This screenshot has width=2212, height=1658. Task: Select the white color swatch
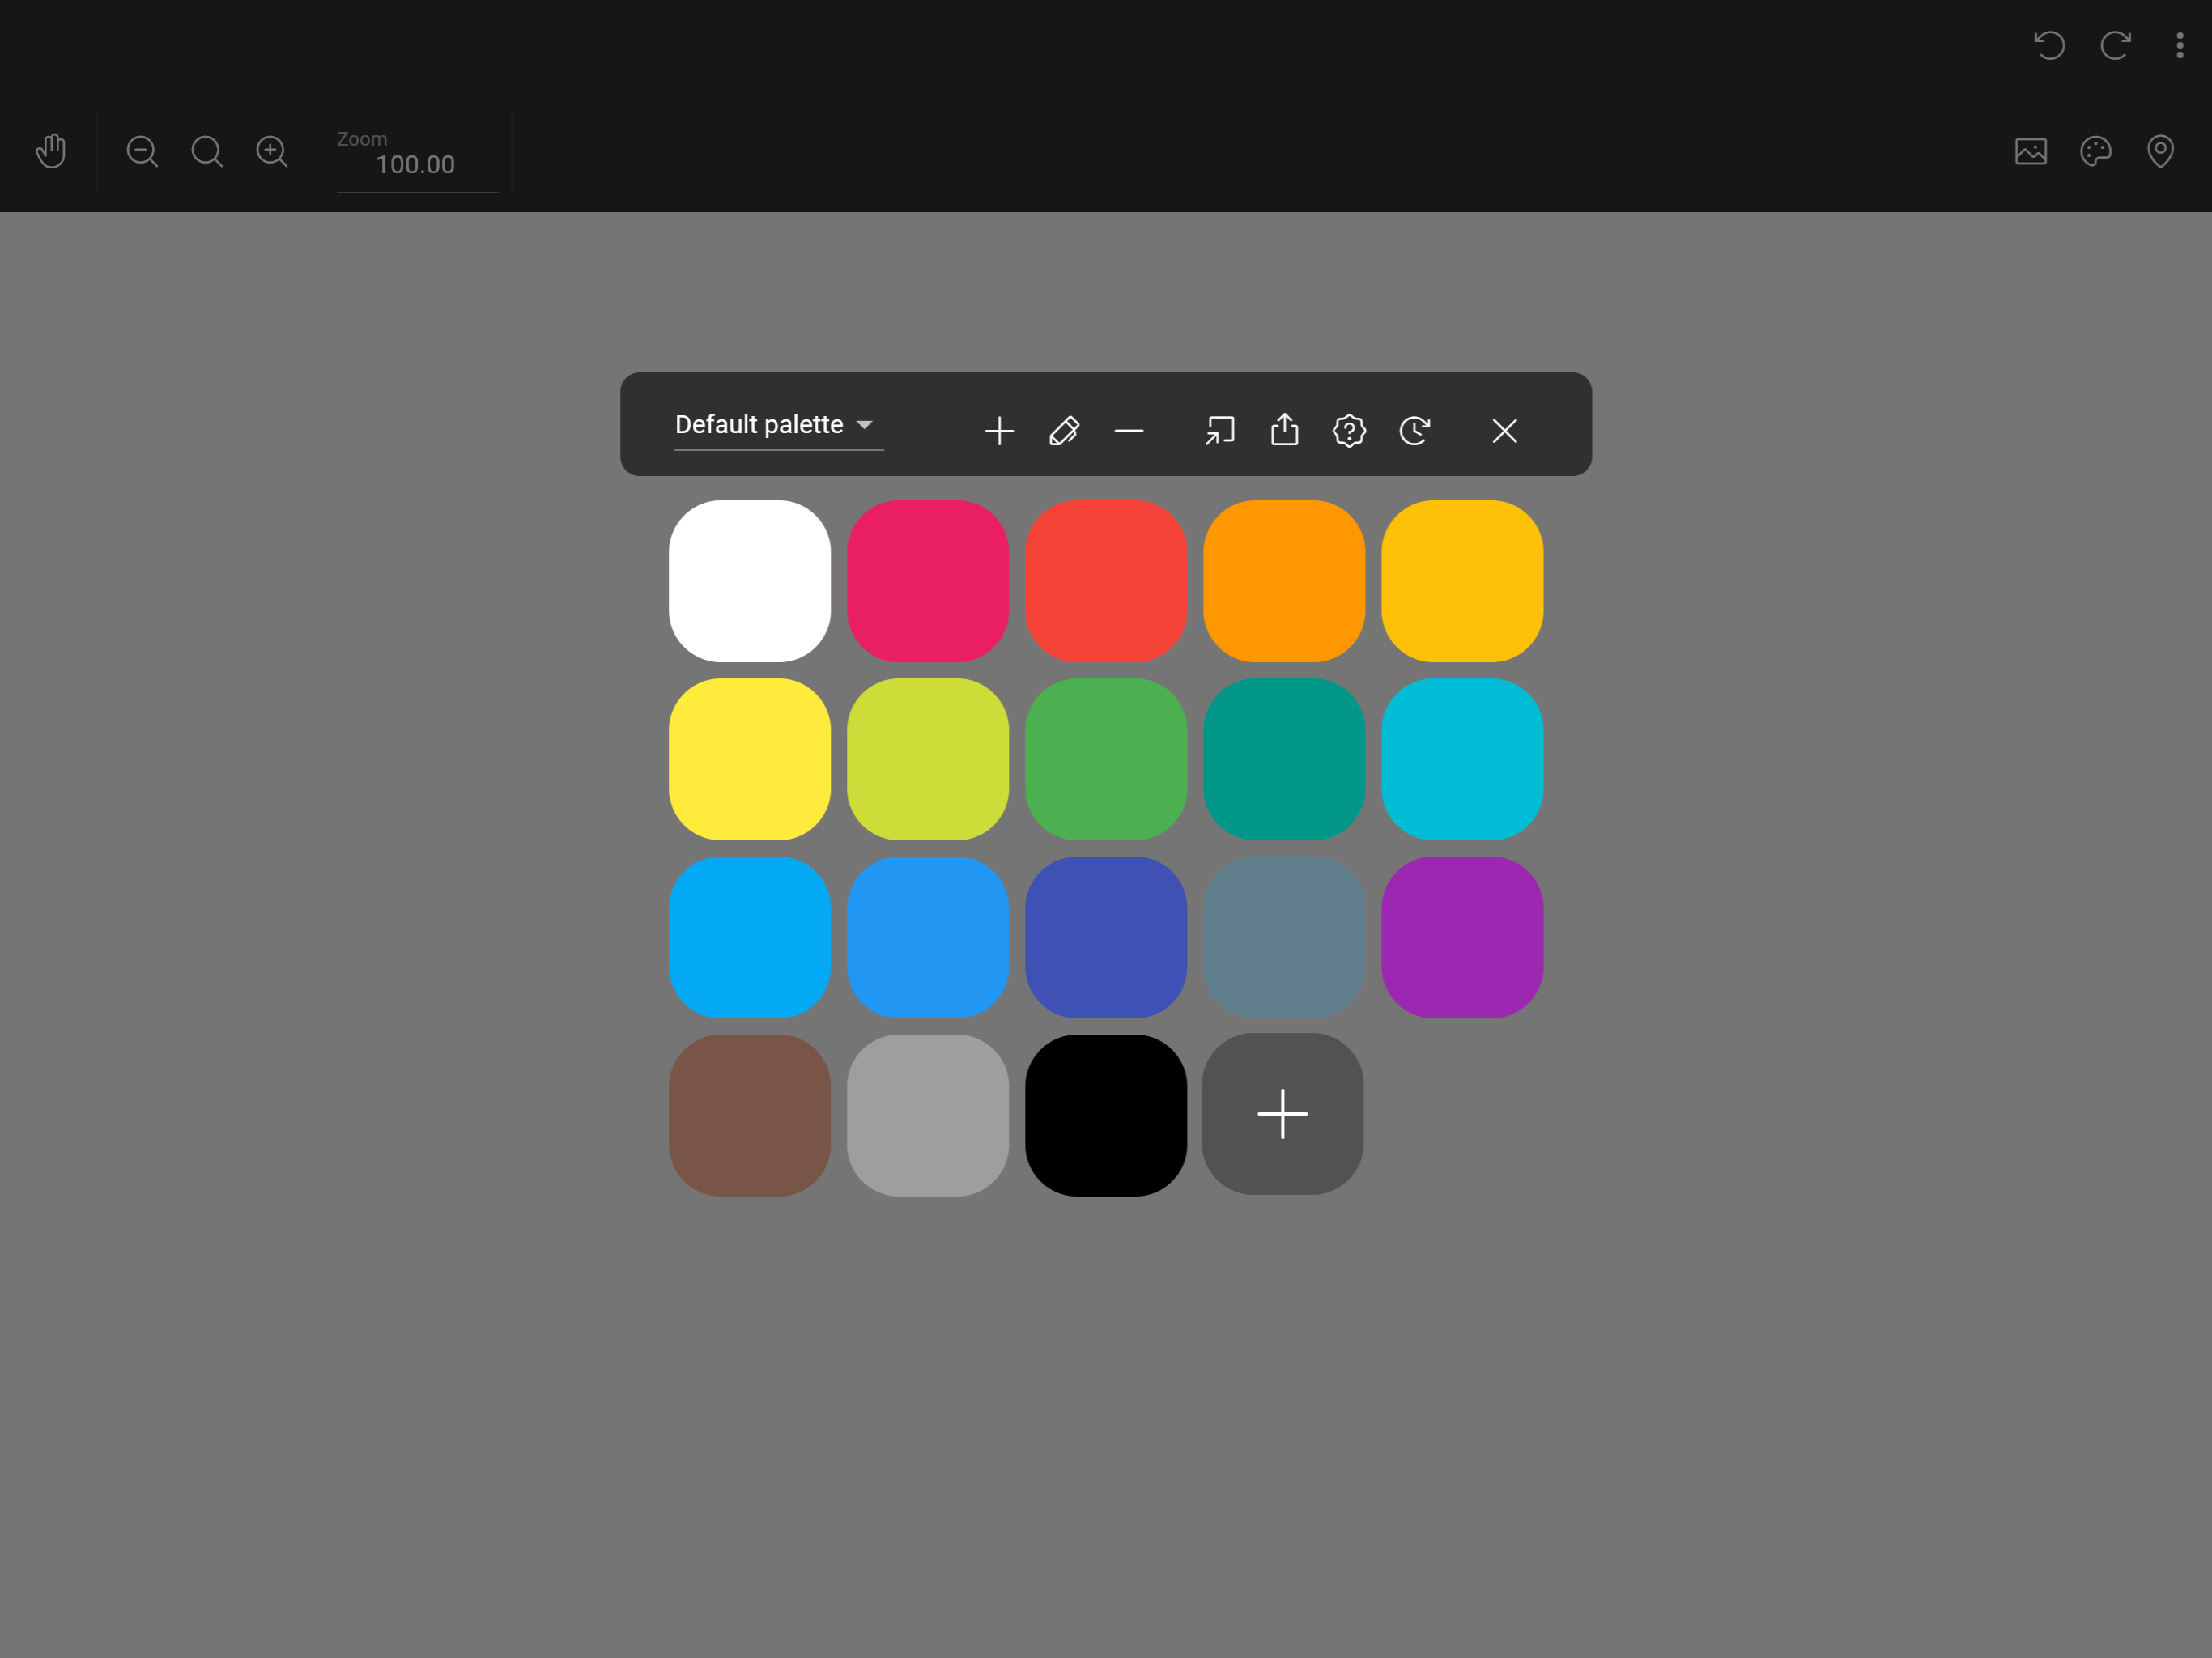tap(750, 581)
